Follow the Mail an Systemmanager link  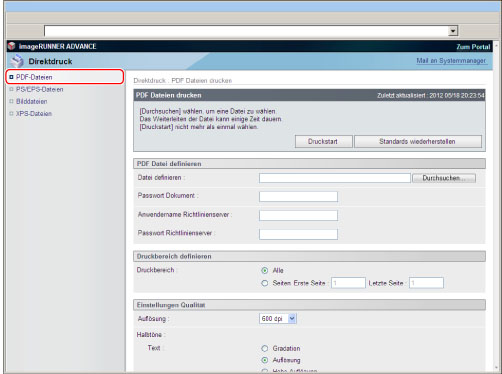[451, 61]
